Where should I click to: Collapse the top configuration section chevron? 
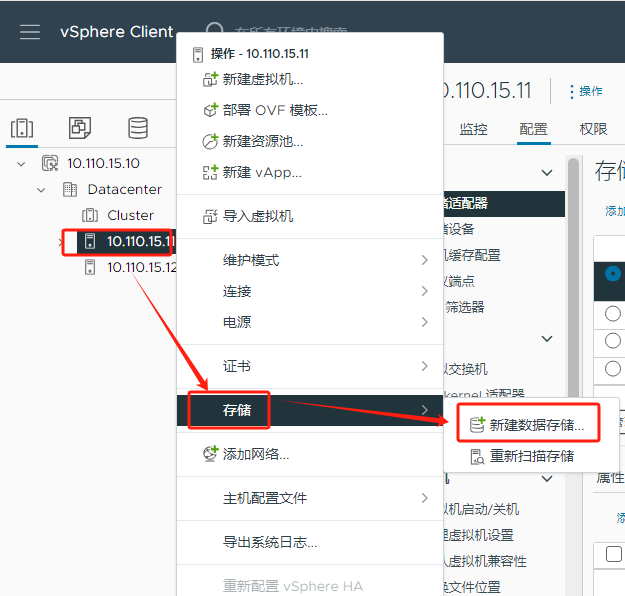547,173
